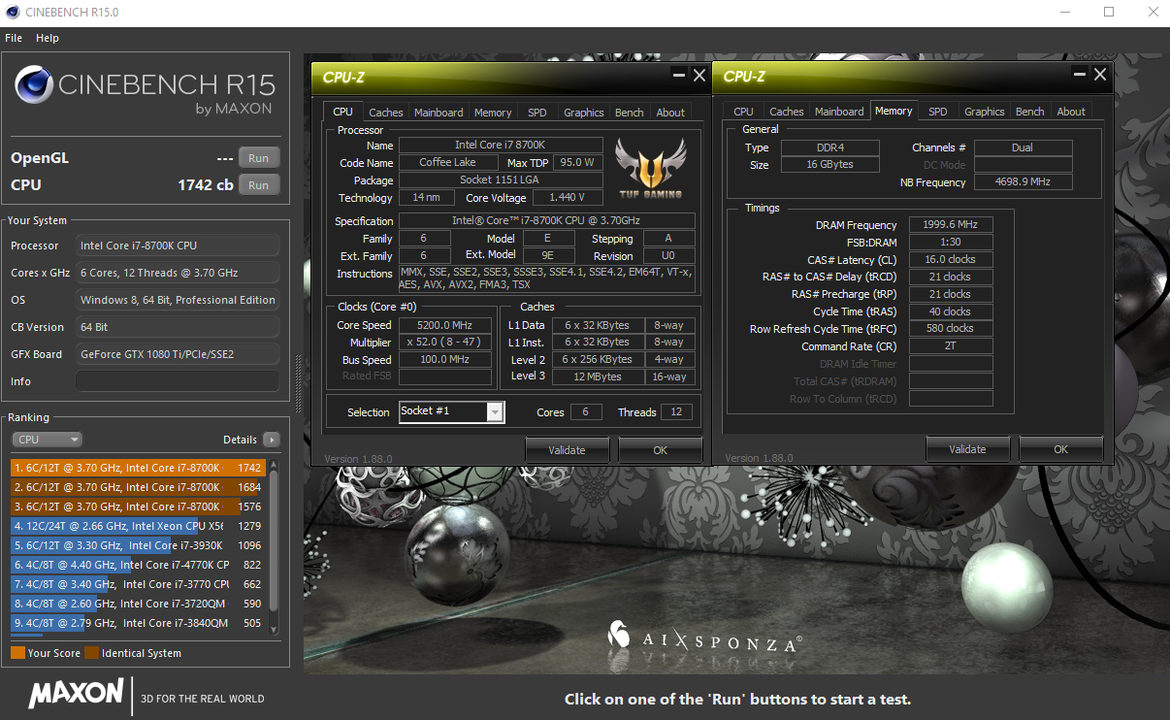Screen dimensions: 1170x720
Task: Click the DRAM Frequency value 1999.6 MHz
Action: click(x=951, y=225)
